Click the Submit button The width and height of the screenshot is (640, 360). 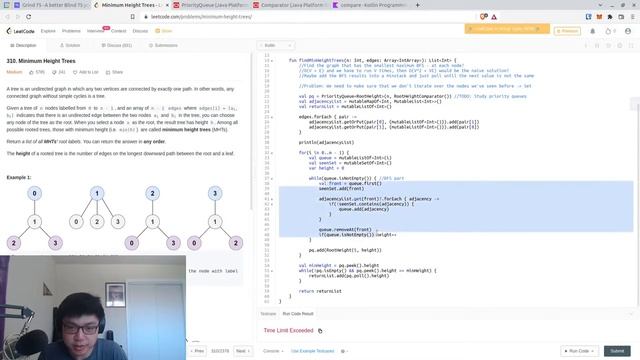(617, 351)
